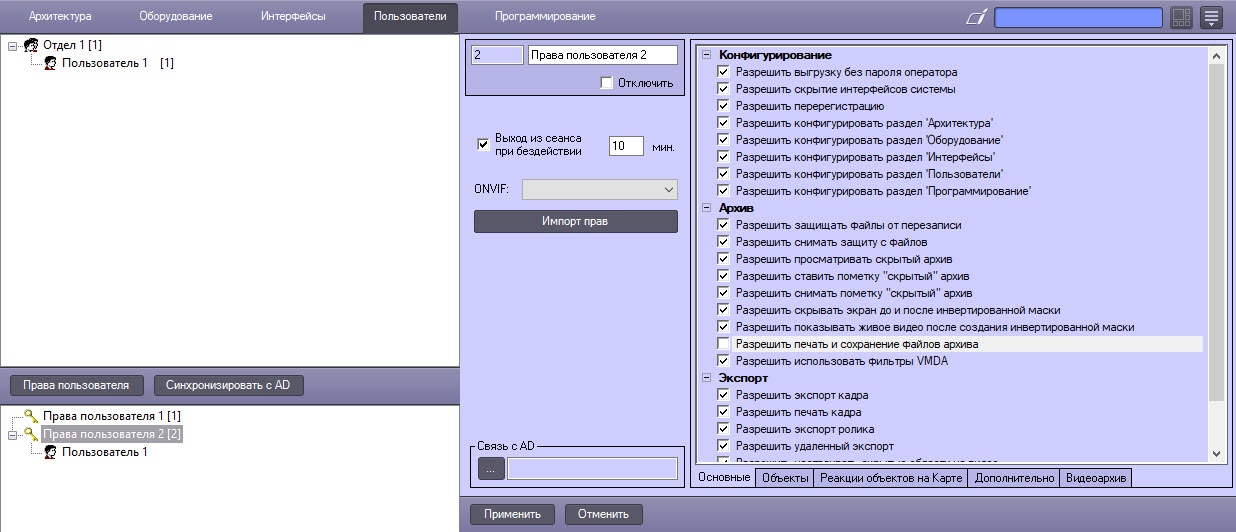Enable the Отключить checkbox
The width and height of the screenshot is (1236, 532).
606,83
